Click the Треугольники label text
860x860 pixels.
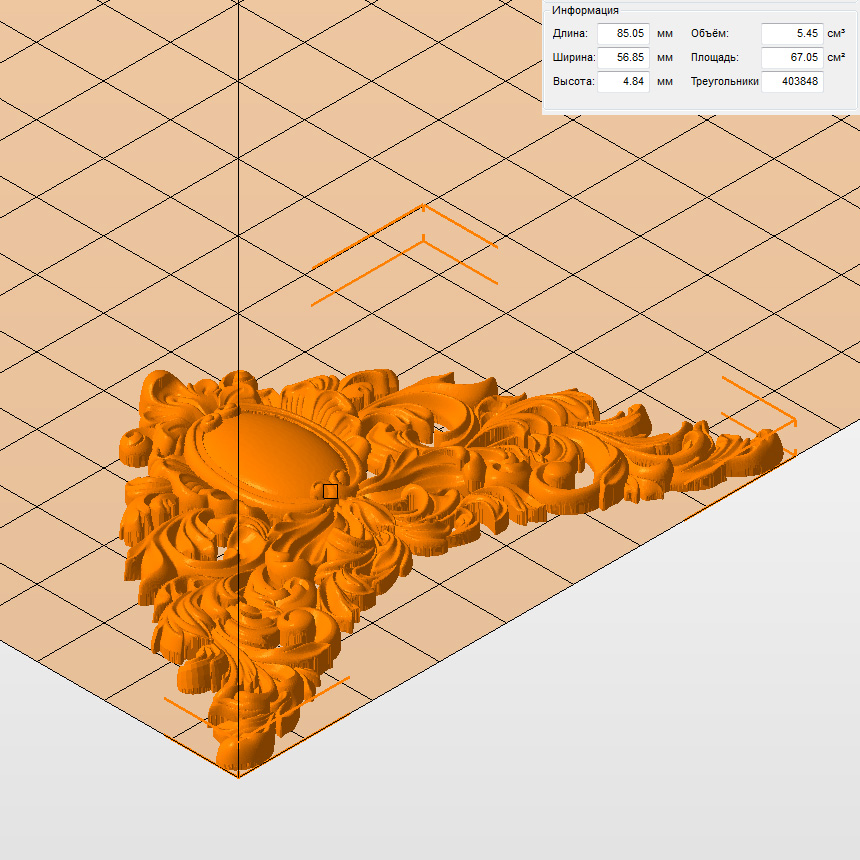pyautogui.click(x=724, y=82)
